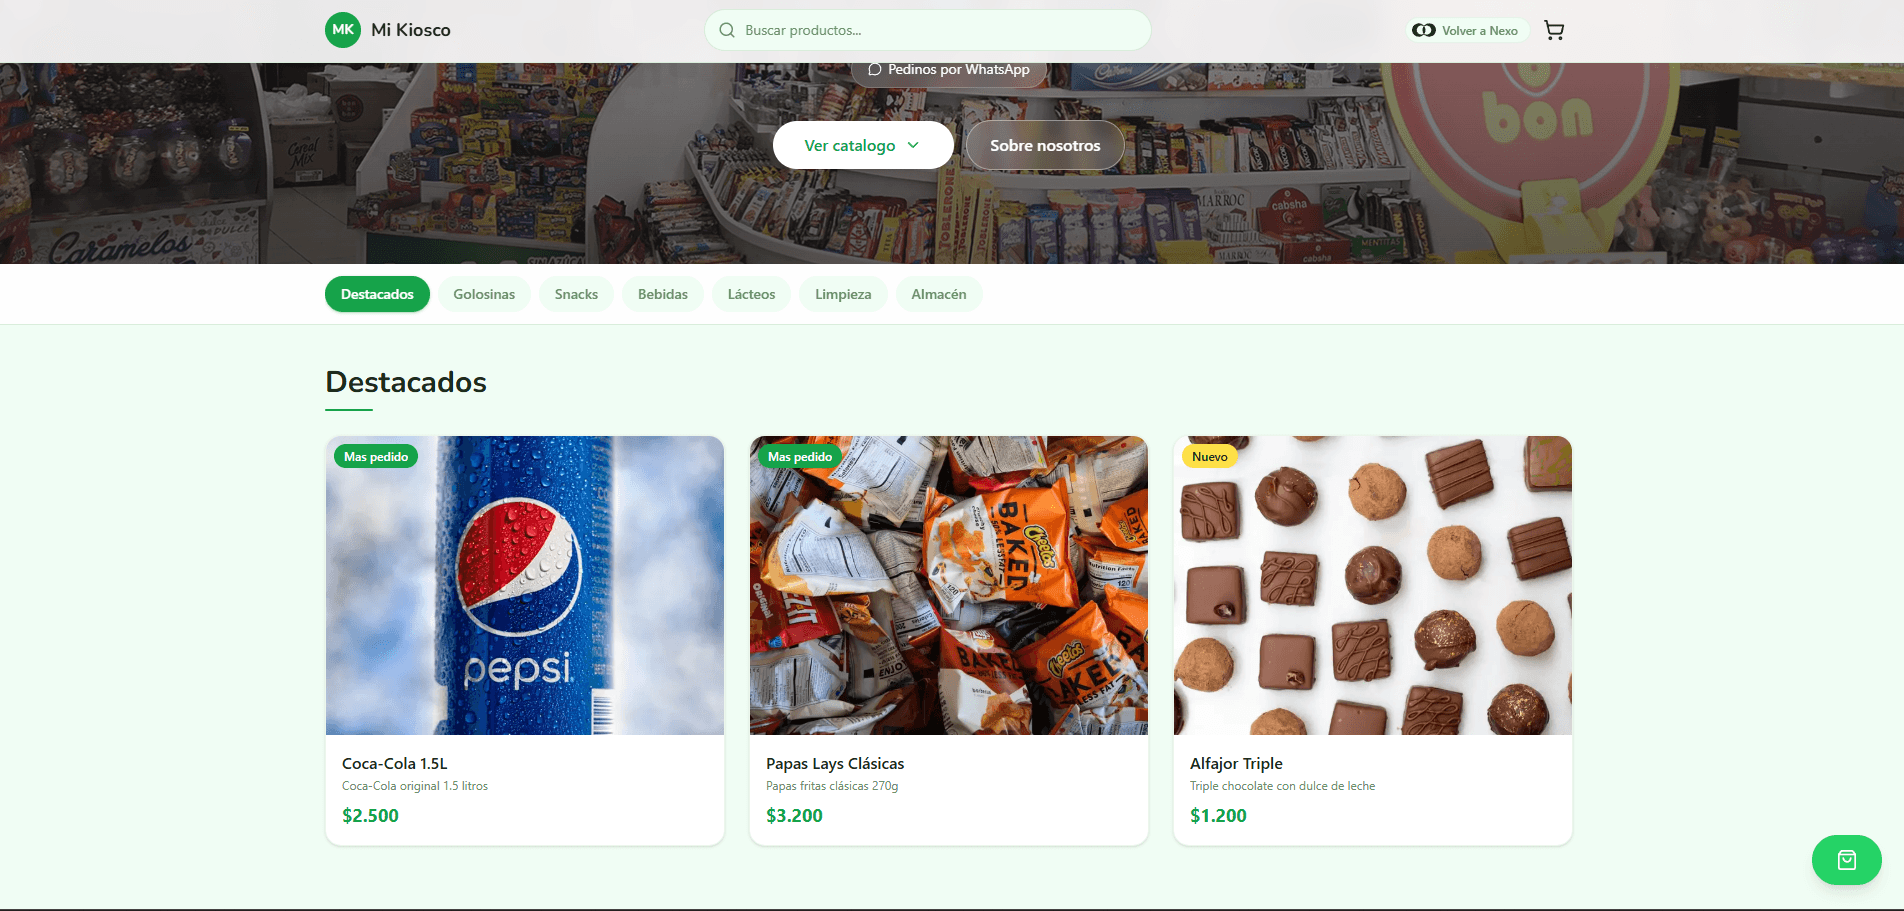
Task: Expand the Ver catalogo chevron
Action: pos(913,145)
